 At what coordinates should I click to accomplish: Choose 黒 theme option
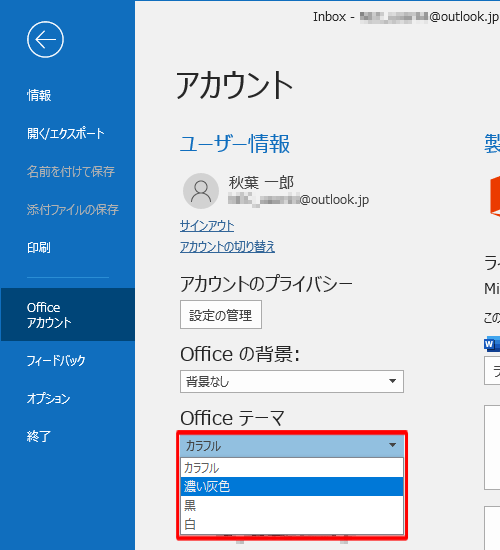(x=292, y=505)
